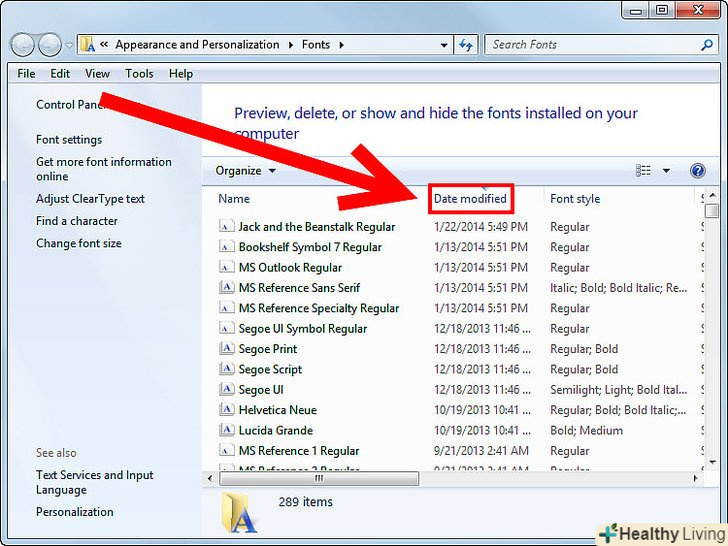The height and width of the screenshot is (546, 728).
Task: Click the 289 items count text
Action: pyautogui.click(x=306, y=502)
